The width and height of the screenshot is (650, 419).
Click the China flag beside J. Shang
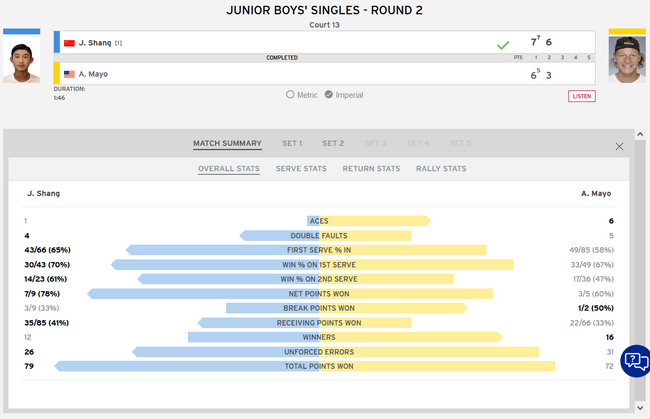[69, 43]
